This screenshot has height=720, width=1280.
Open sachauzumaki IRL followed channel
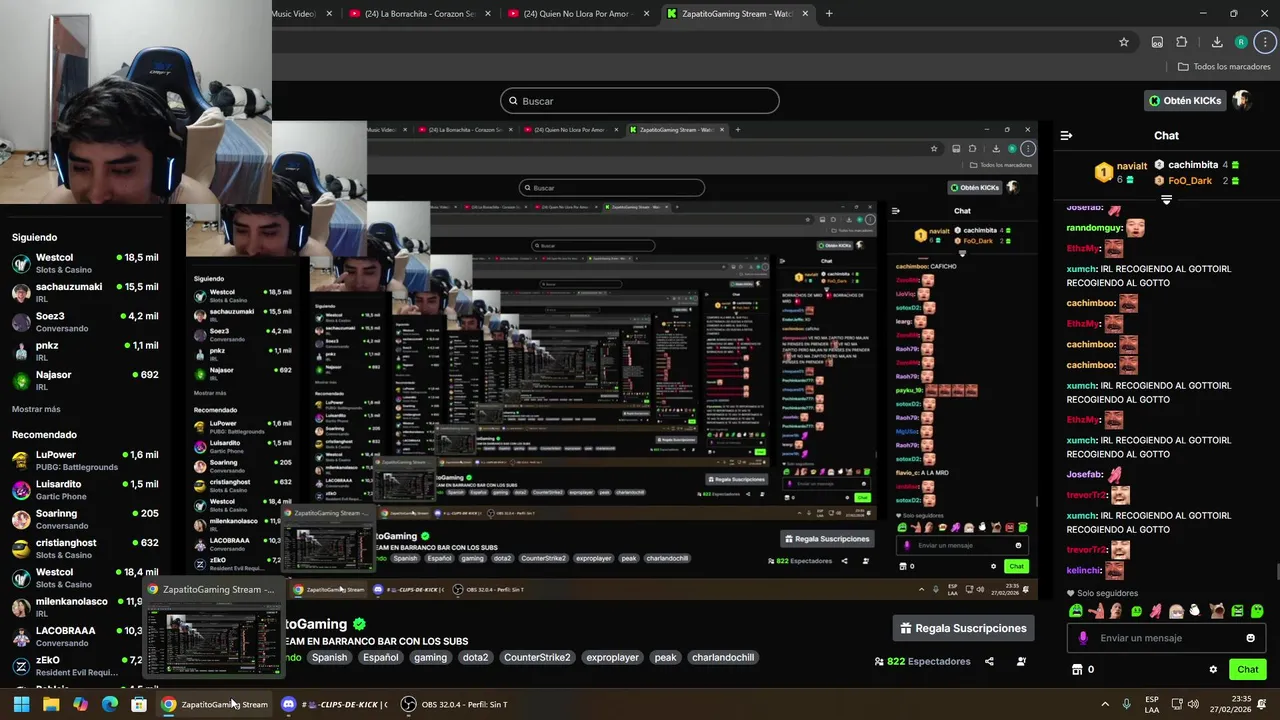85,292
